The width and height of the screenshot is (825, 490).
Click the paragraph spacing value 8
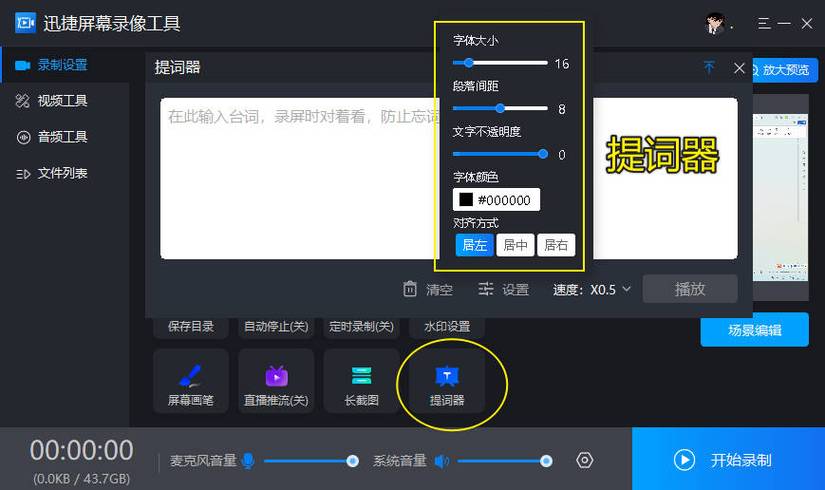[561, 109]
